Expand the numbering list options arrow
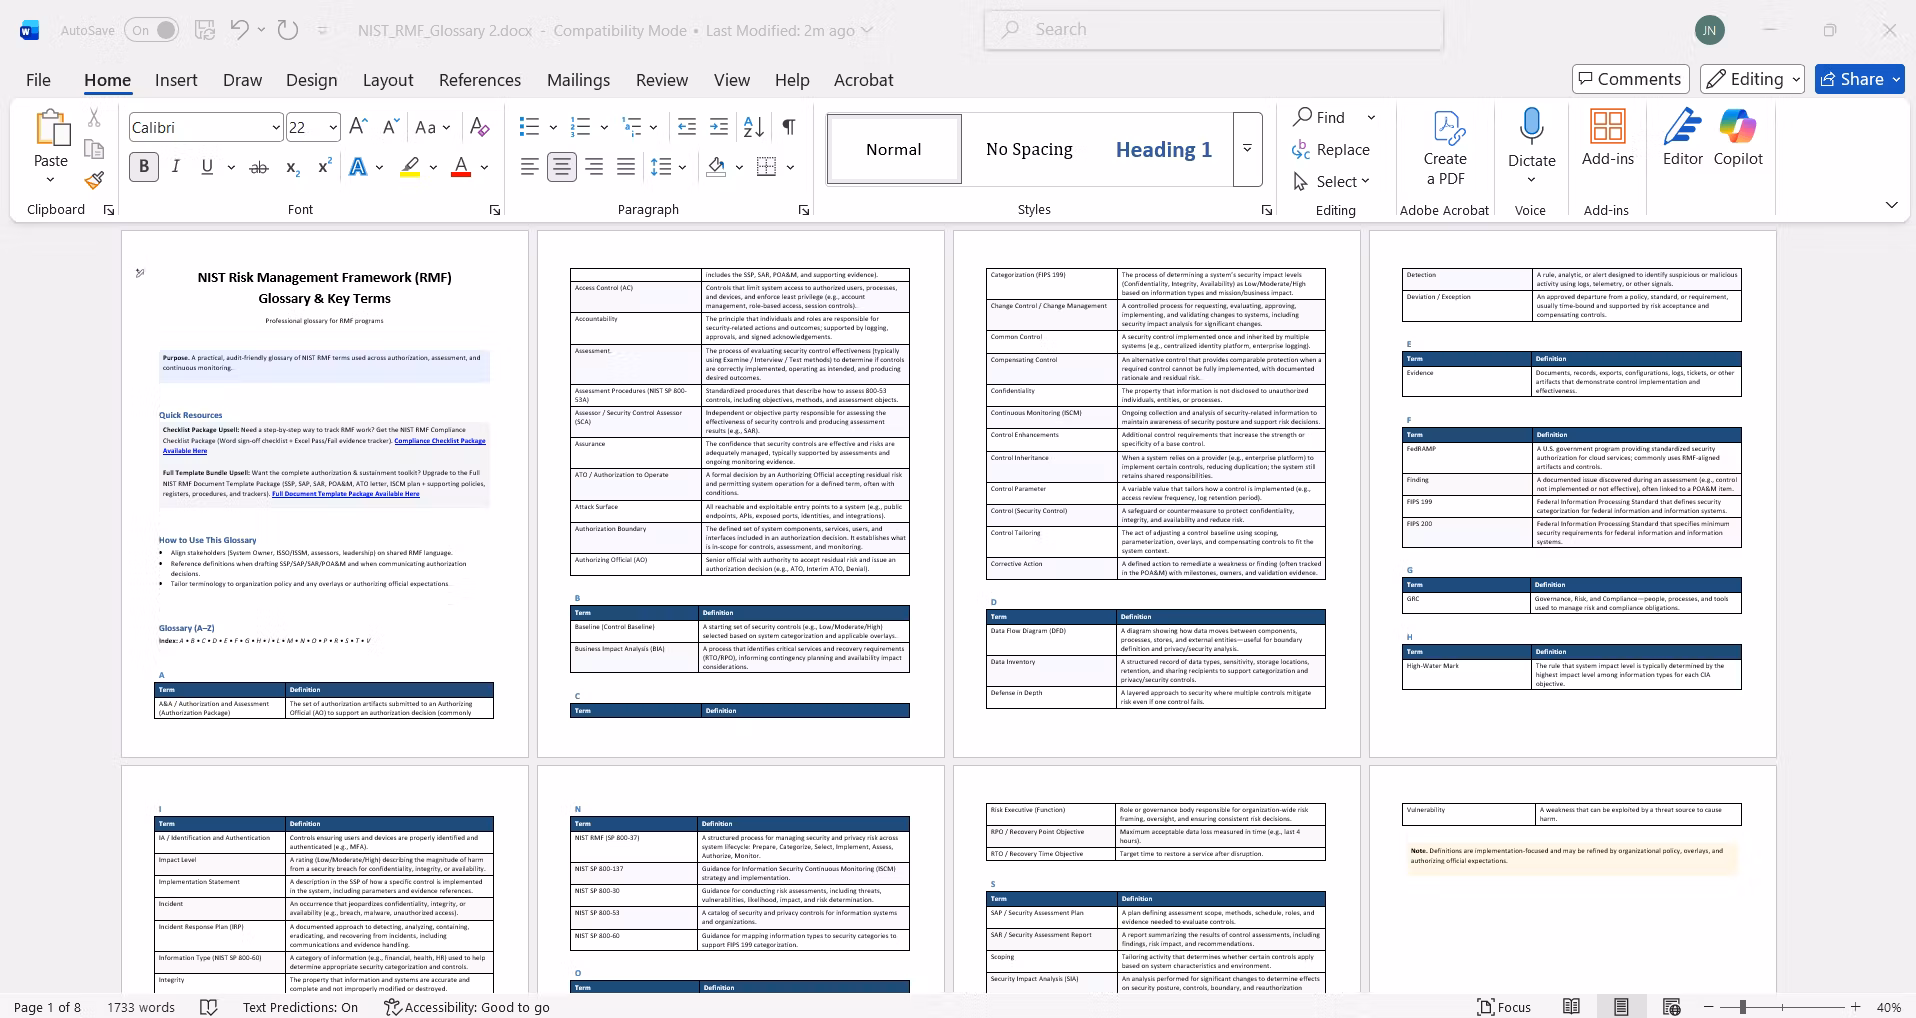Image resolution: width=1916 pixels, height=1018 pixels. (604, 127)
